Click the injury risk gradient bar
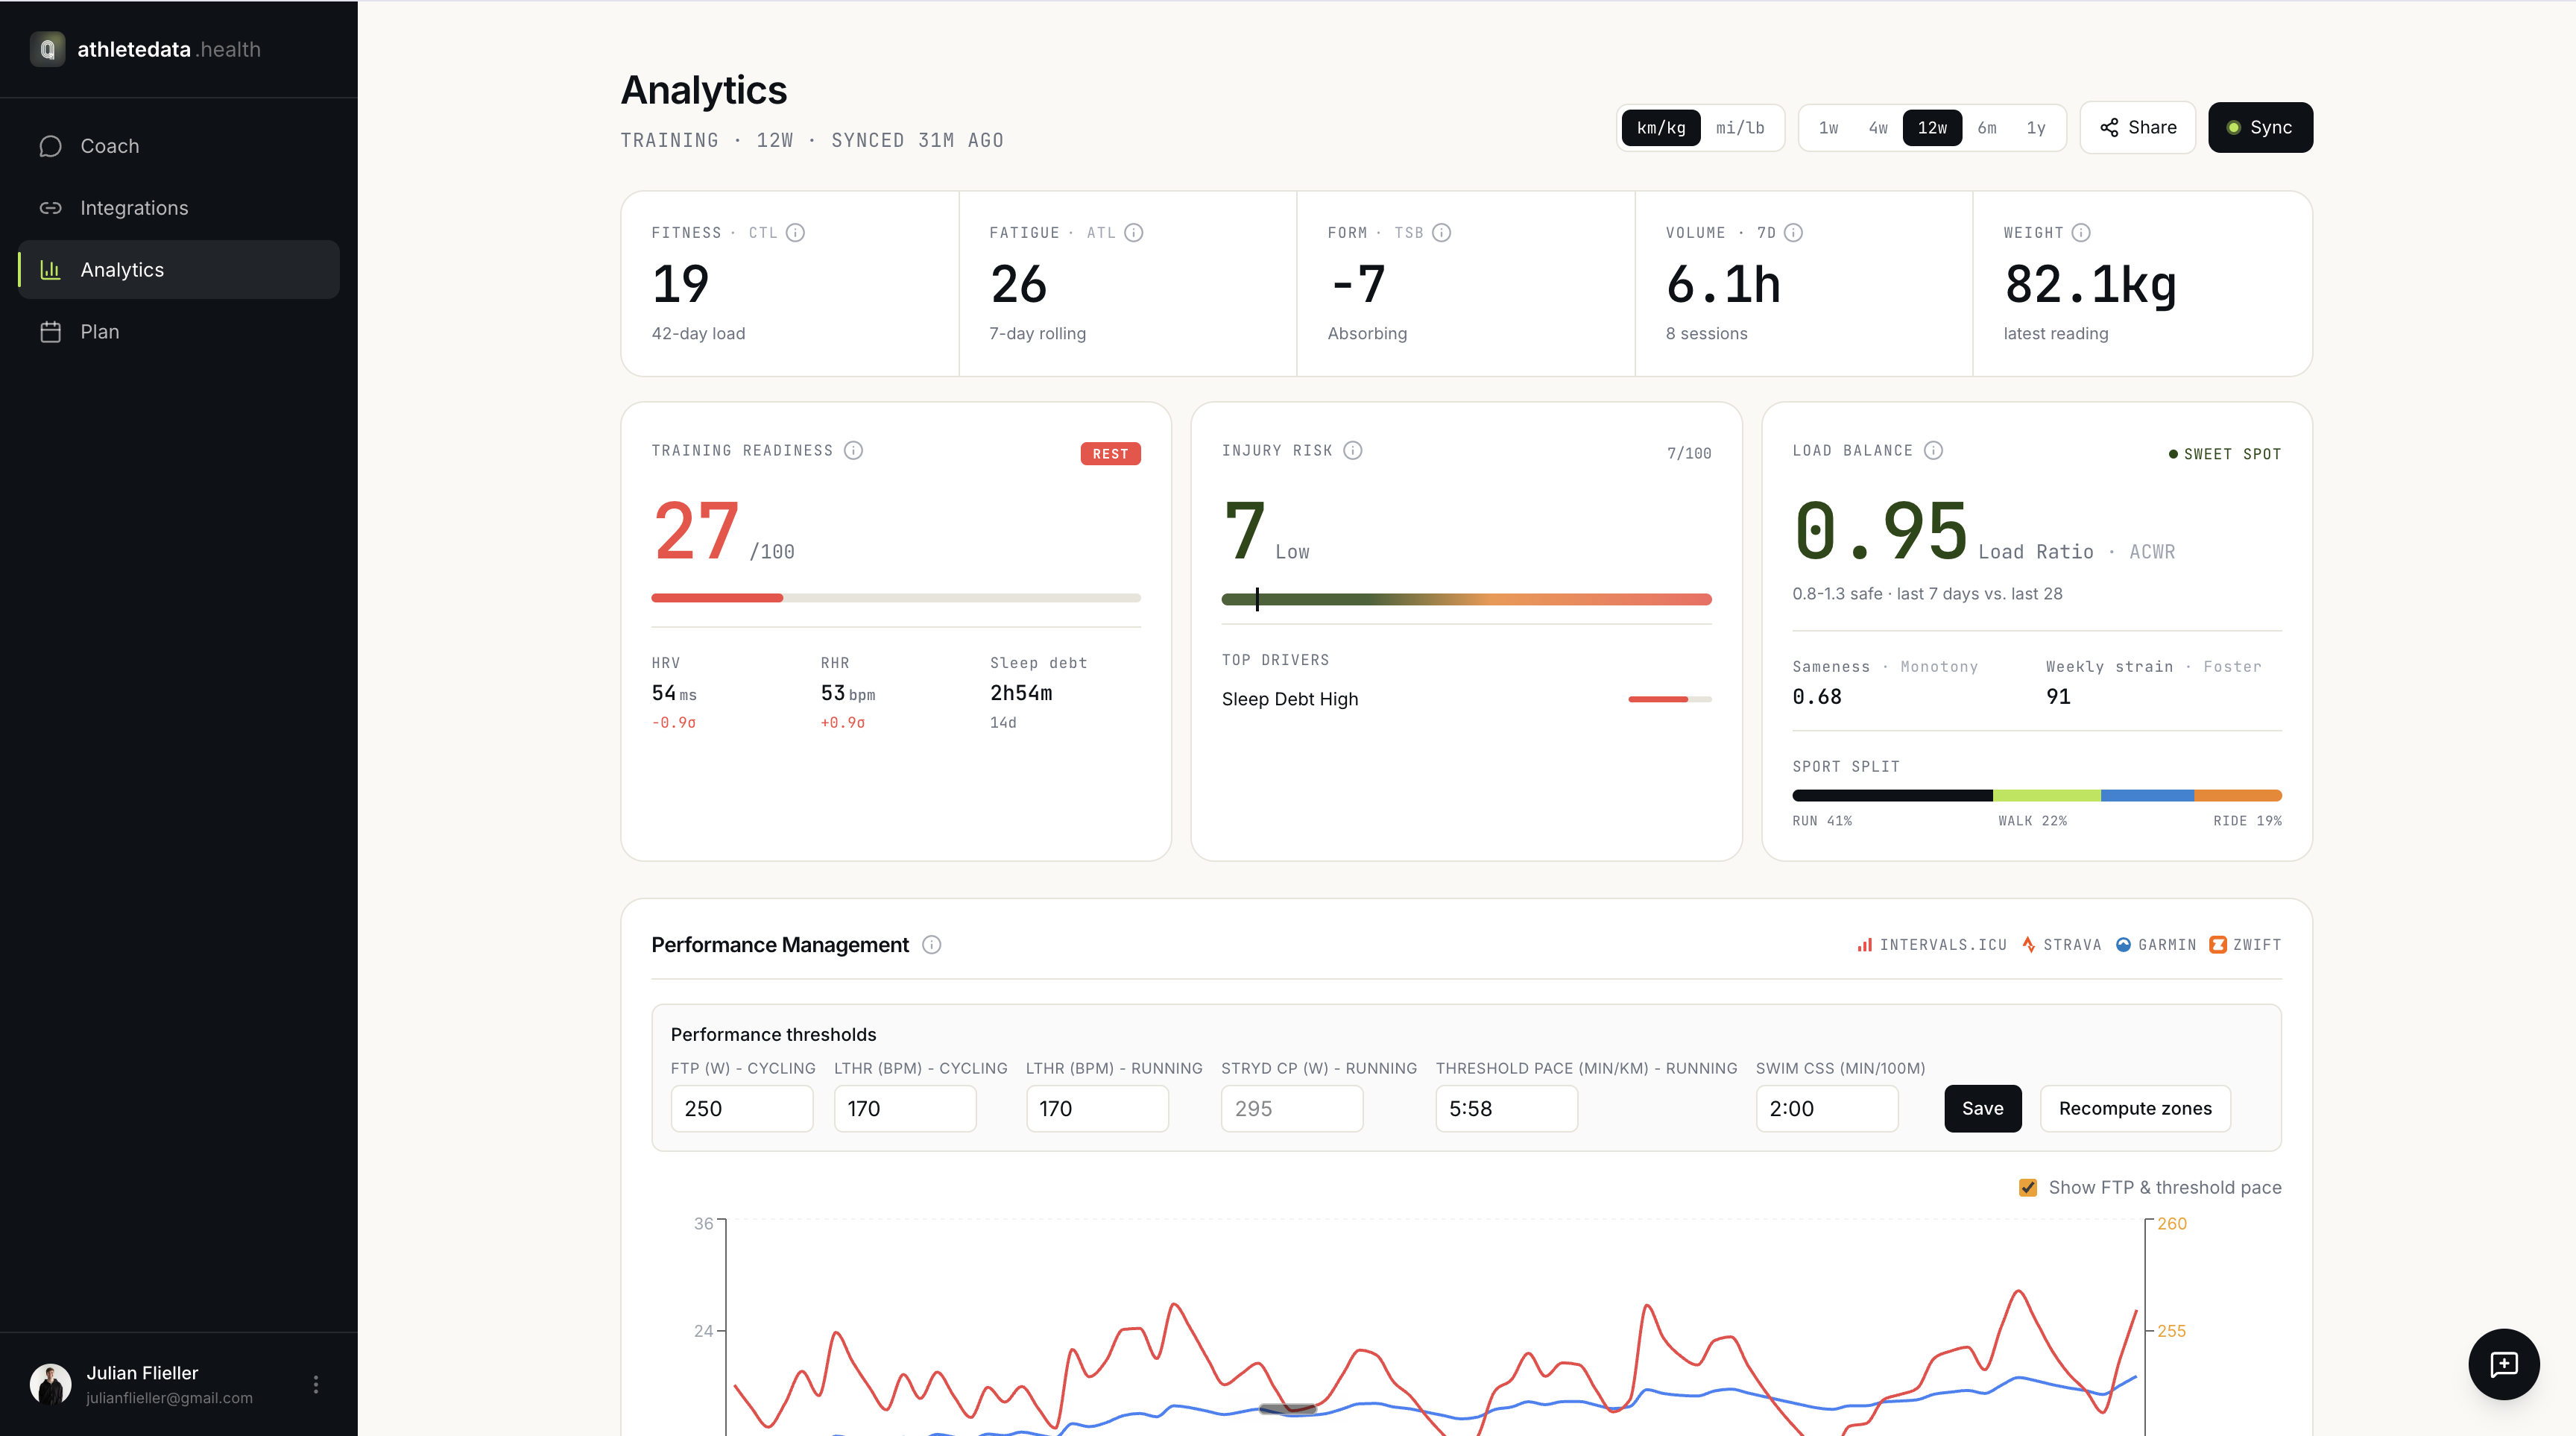Image resolution: width=2576 pixels, height=1436 pixels. click(1466, 599)
